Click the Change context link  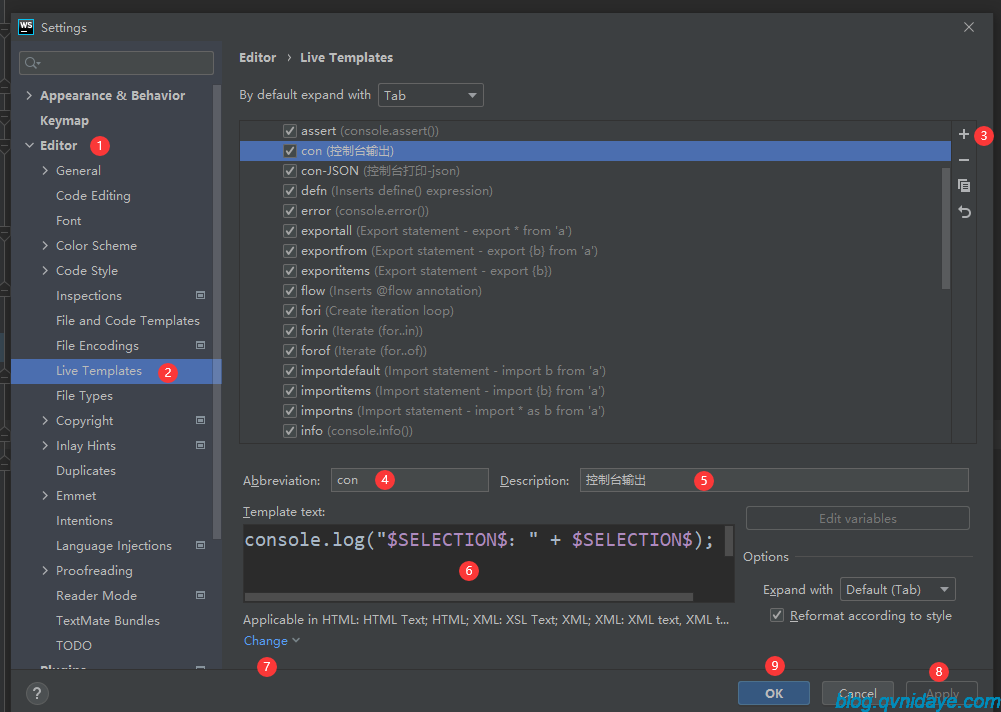pyautogui.click(x=271, y=640)
